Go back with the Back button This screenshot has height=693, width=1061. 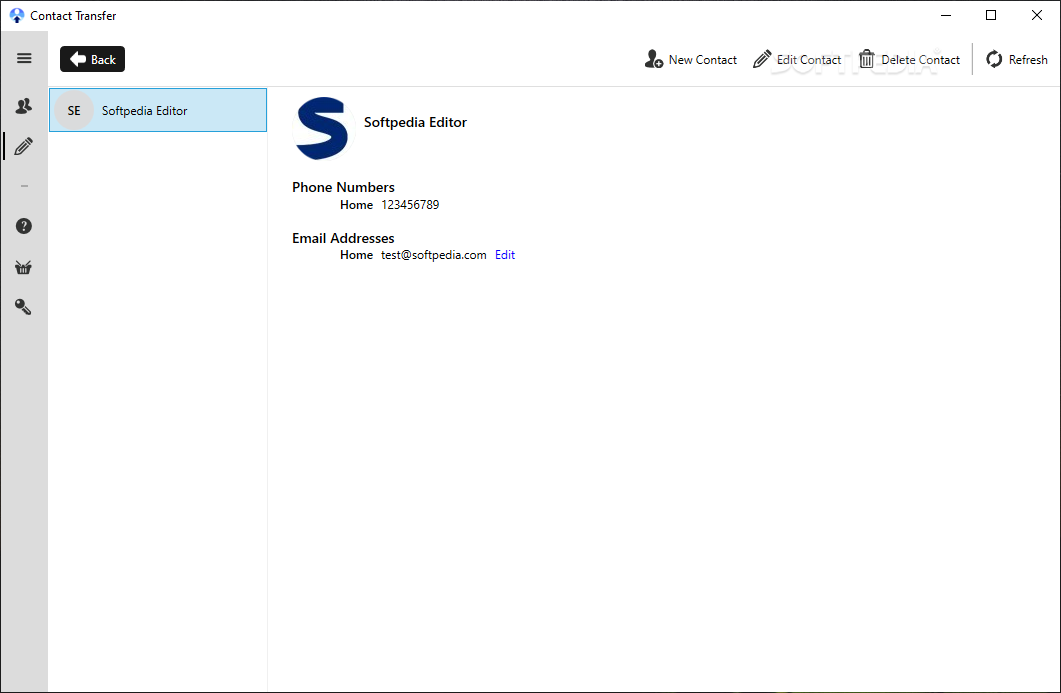93,59
